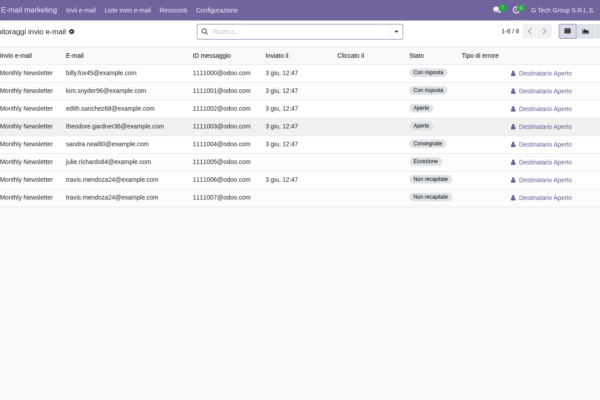Open Destinatario Aperto for message 1111006 row
600x400 pixels.
541,180
